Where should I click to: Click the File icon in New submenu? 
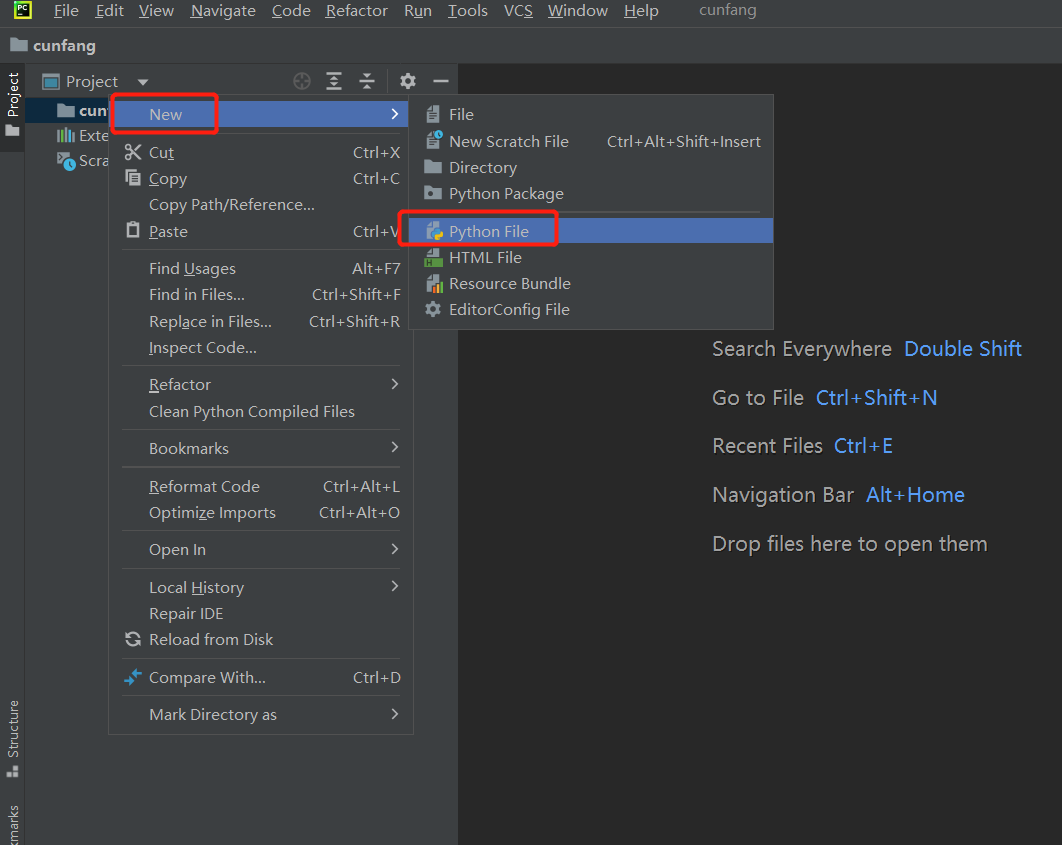pyautogui.click(x=433, y=114)
